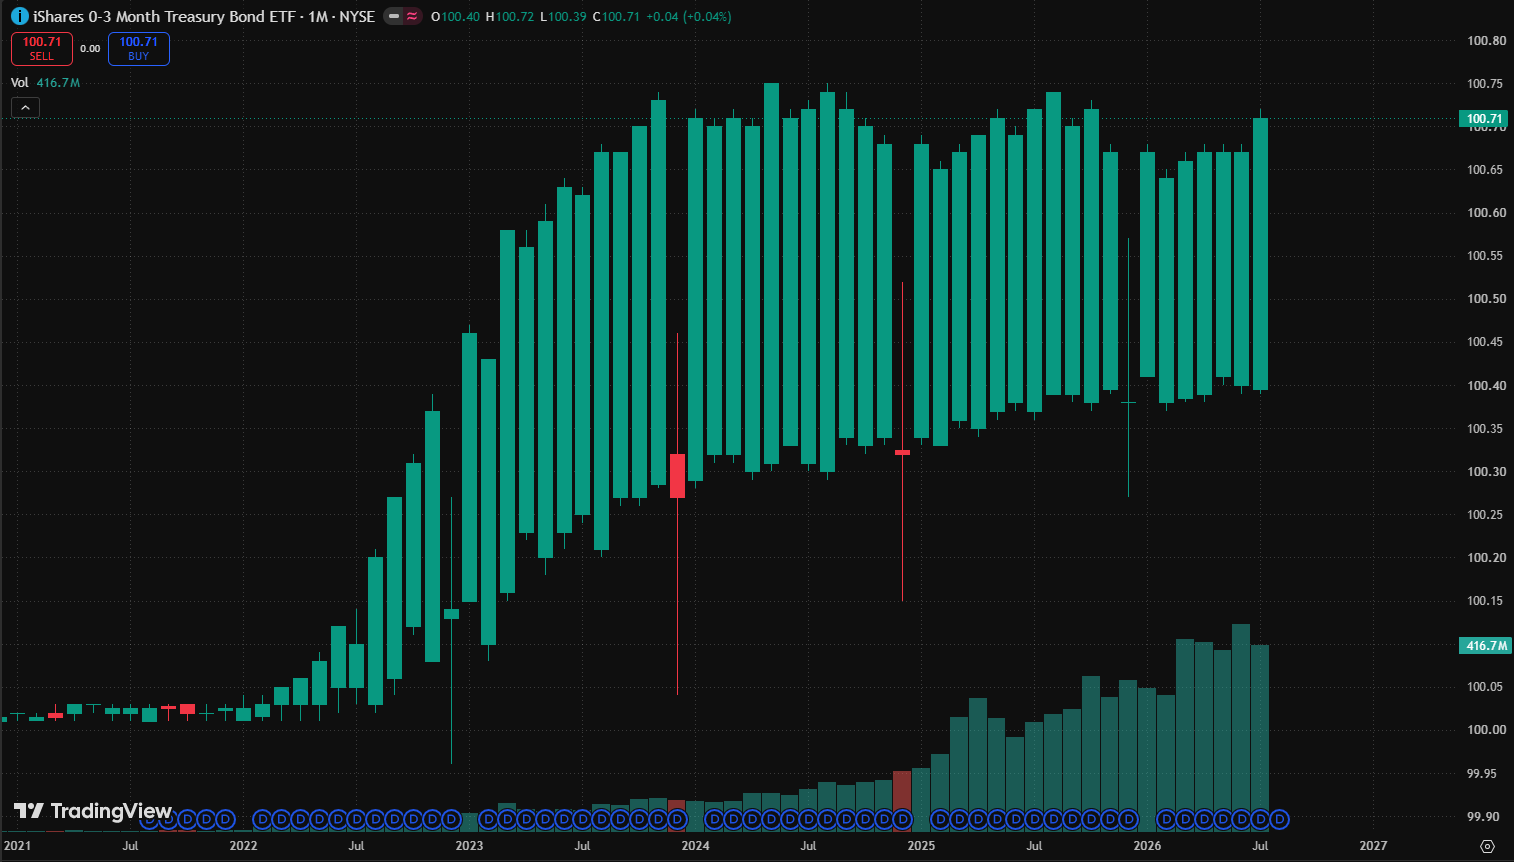
Task: Click the 100.45 price axis label
Action: [1486, 342]
